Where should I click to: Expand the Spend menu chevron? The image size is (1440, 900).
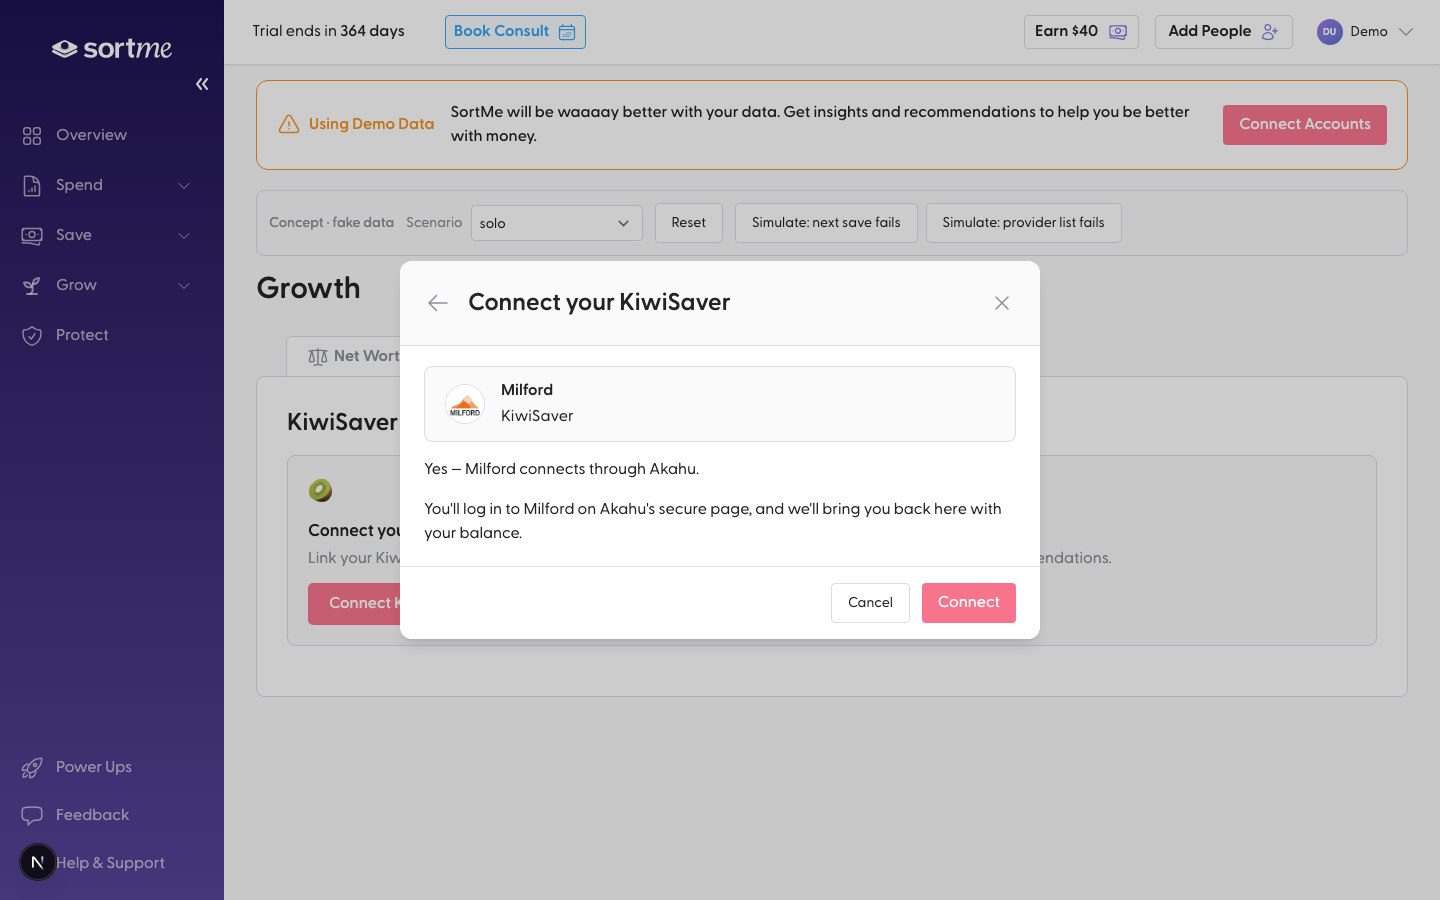click(184, 185)
